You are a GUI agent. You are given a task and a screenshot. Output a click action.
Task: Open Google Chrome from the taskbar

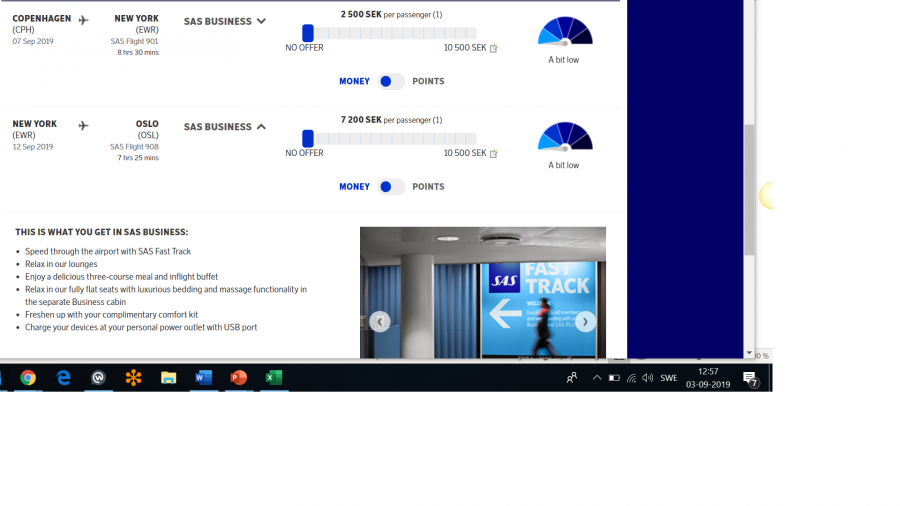pos(28,377)
